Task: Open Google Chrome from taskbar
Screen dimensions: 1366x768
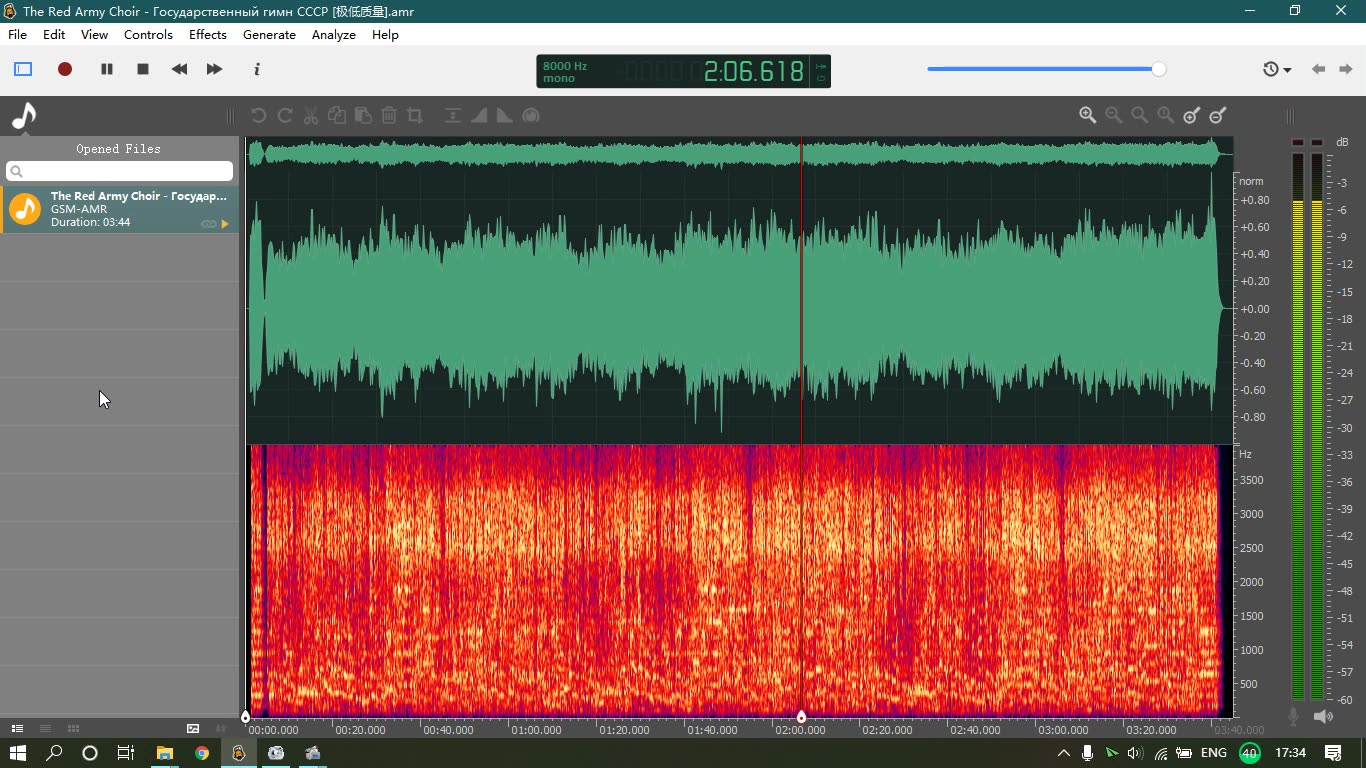Action: click(x=202, y=753)
